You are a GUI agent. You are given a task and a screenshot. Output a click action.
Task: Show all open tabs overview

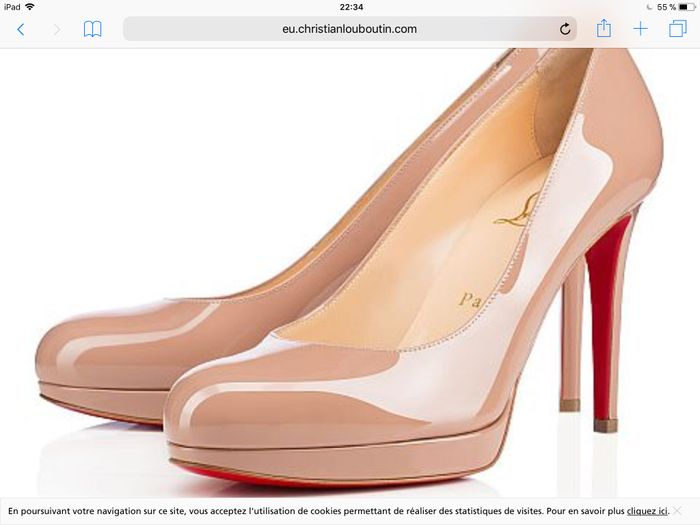click(677, 29)
